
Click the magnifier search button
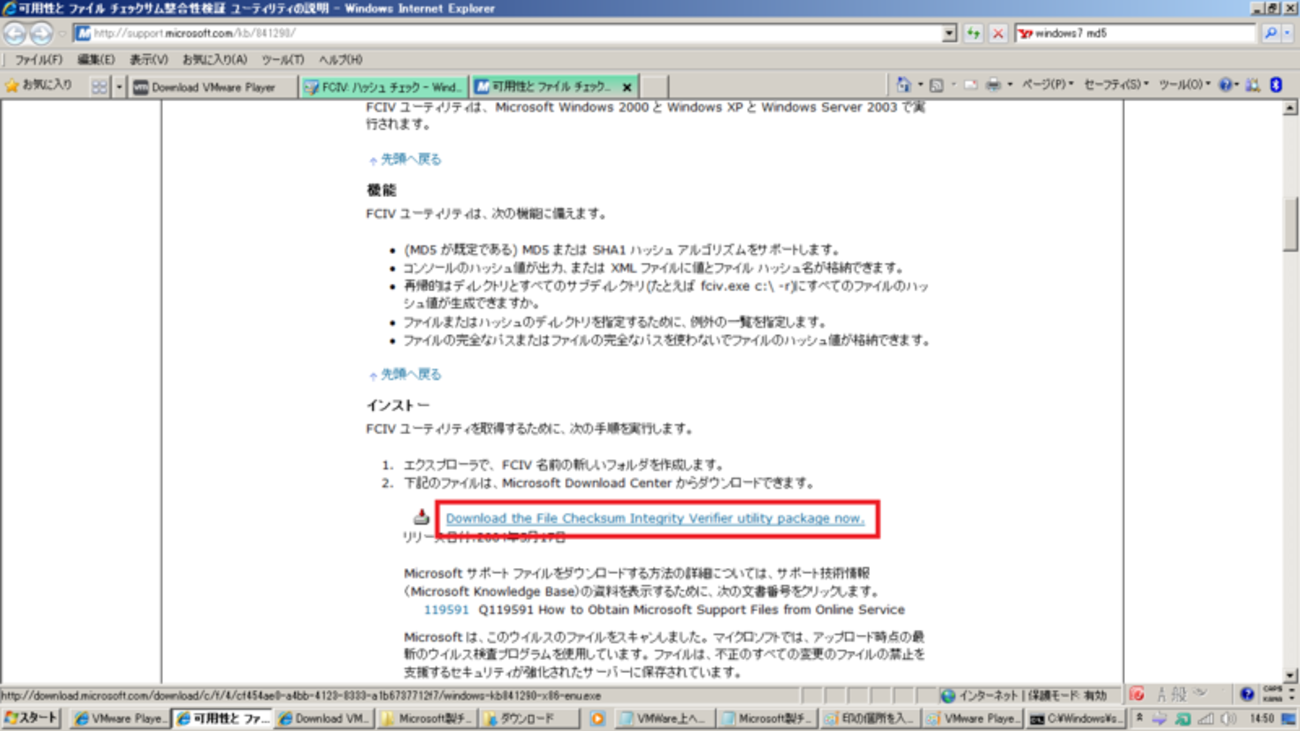[x=1270, y=34]
